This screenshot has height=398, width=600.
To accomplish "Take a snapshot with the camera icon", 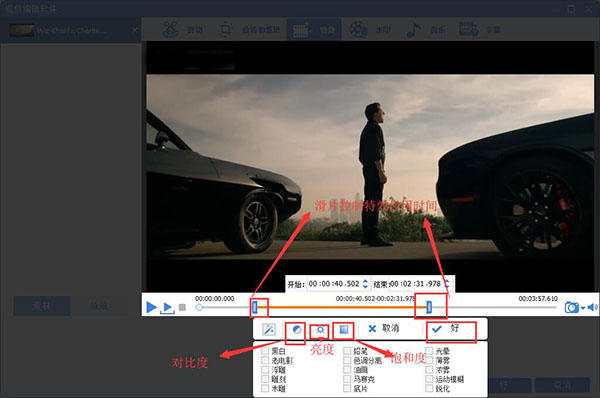I will [x=572, y=307].
